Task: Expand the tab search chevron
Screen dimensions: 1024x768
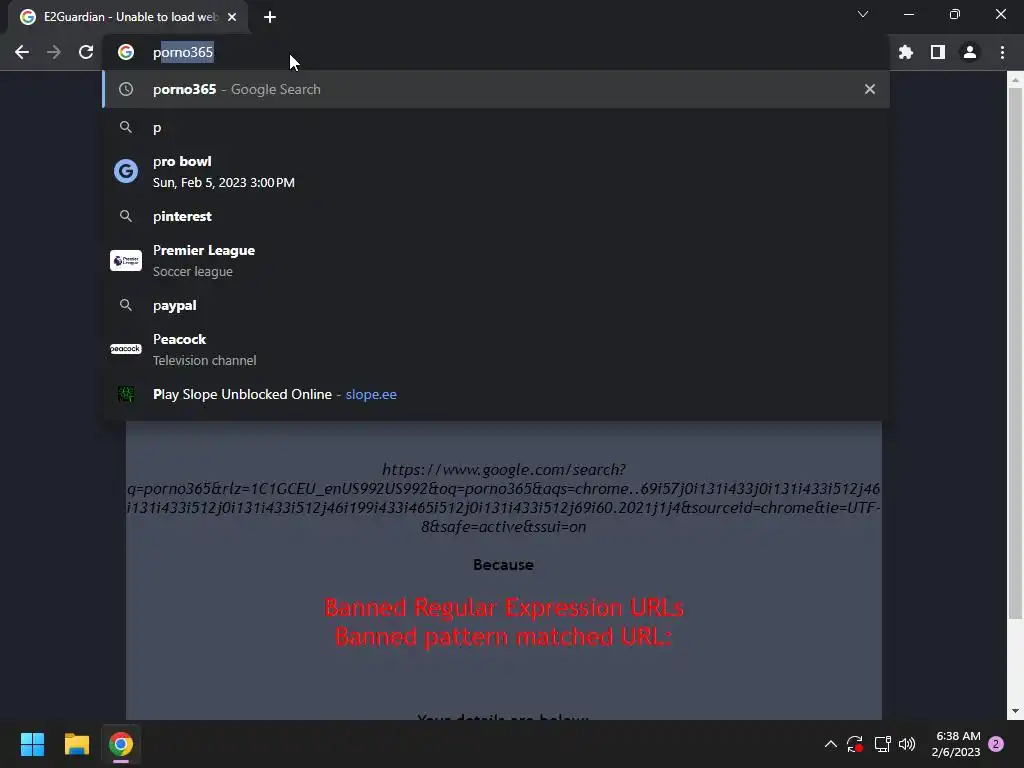Action: coord(863,14)
